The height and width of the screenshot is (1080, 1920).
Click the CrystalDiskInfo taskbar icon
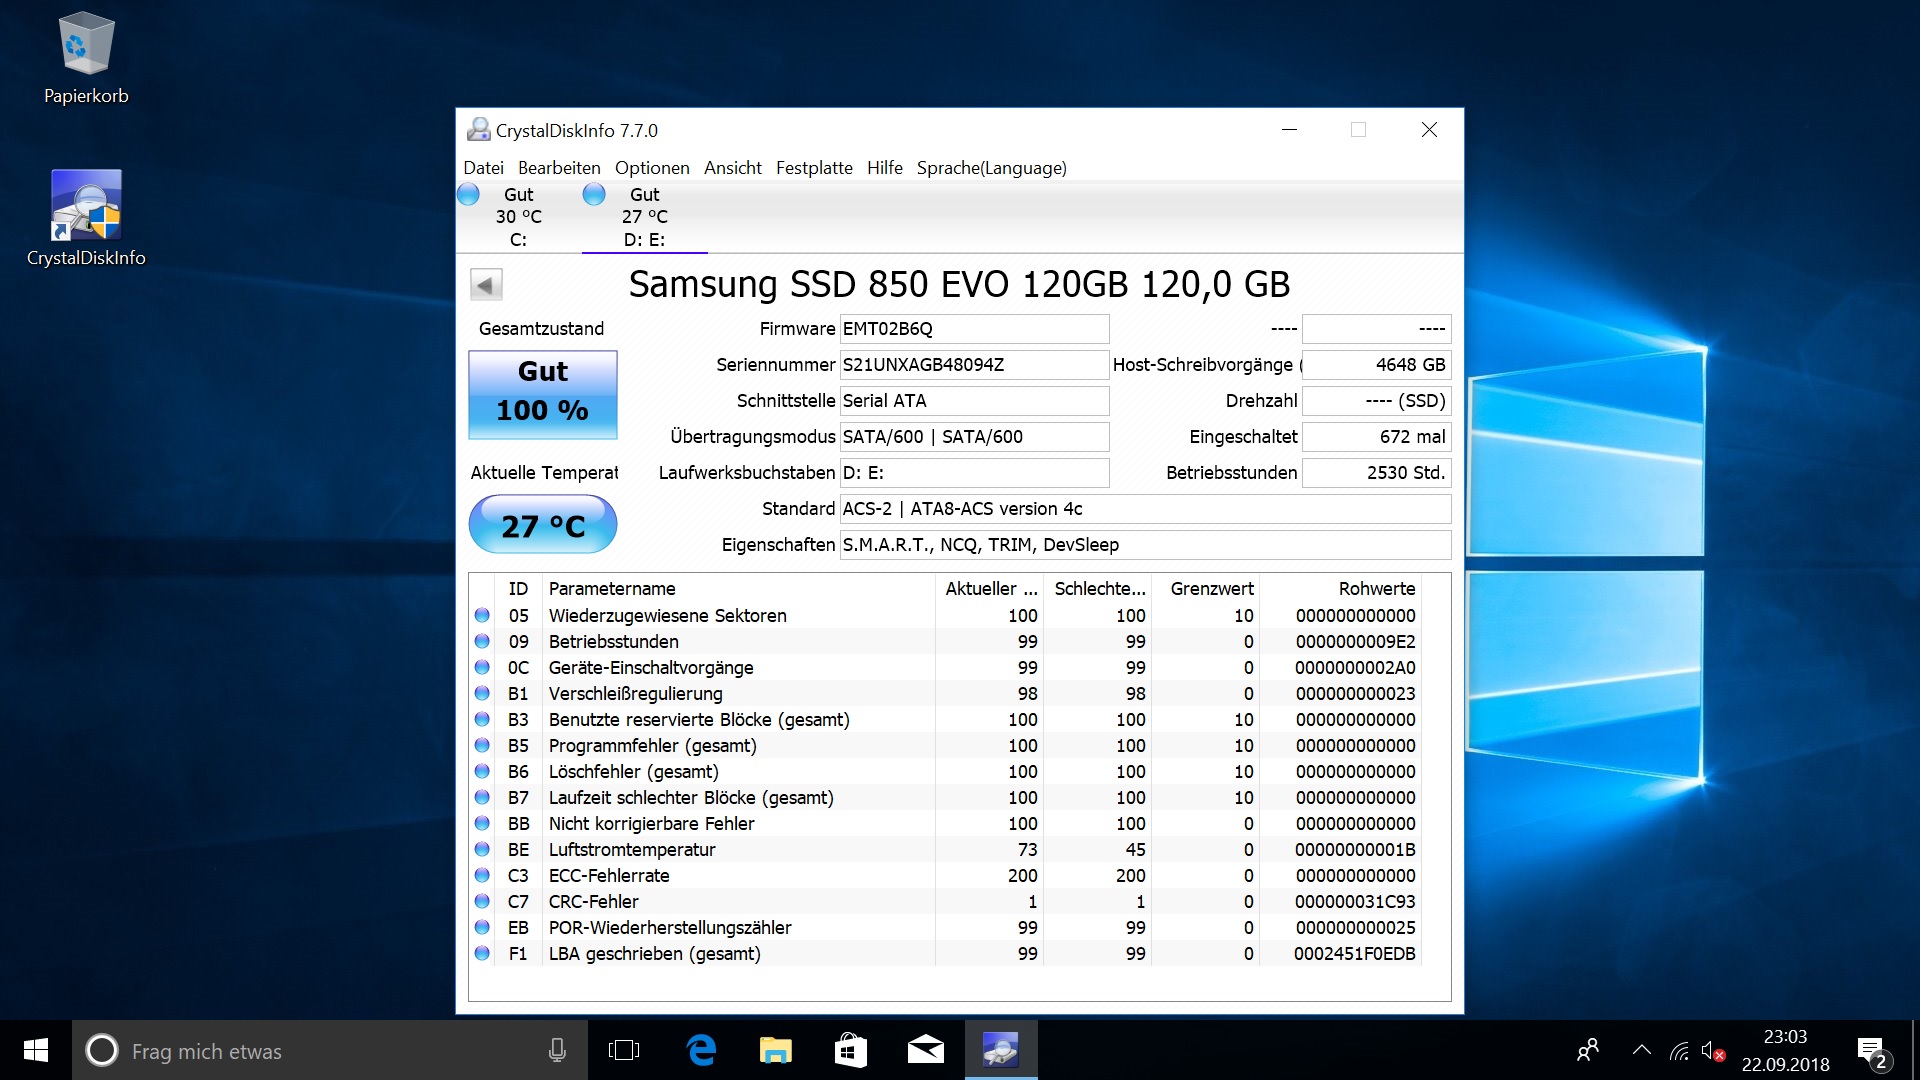tap(1000, 1050)
